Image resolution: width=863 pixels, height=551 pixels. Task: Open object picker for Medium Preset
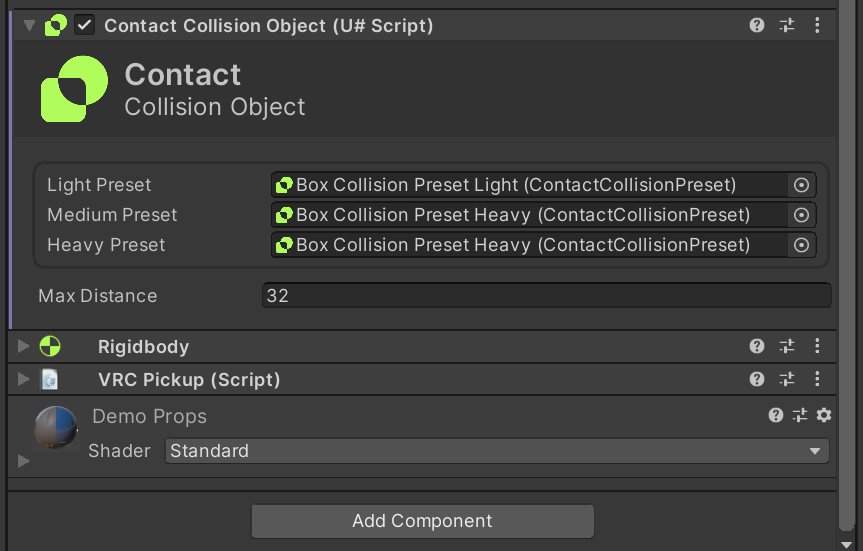pos(801,215)
